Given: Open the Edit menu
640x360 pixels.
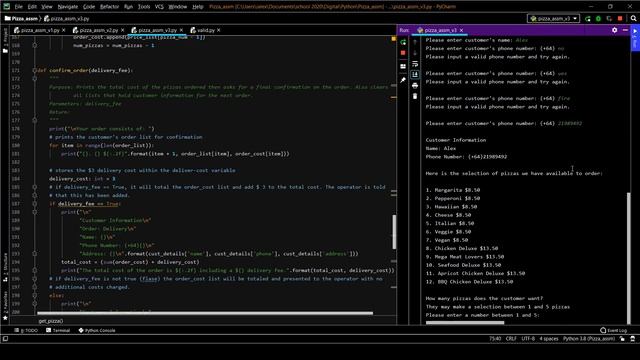Looking at the screenshot, I should pyautogui.click(x=32, y=7).
